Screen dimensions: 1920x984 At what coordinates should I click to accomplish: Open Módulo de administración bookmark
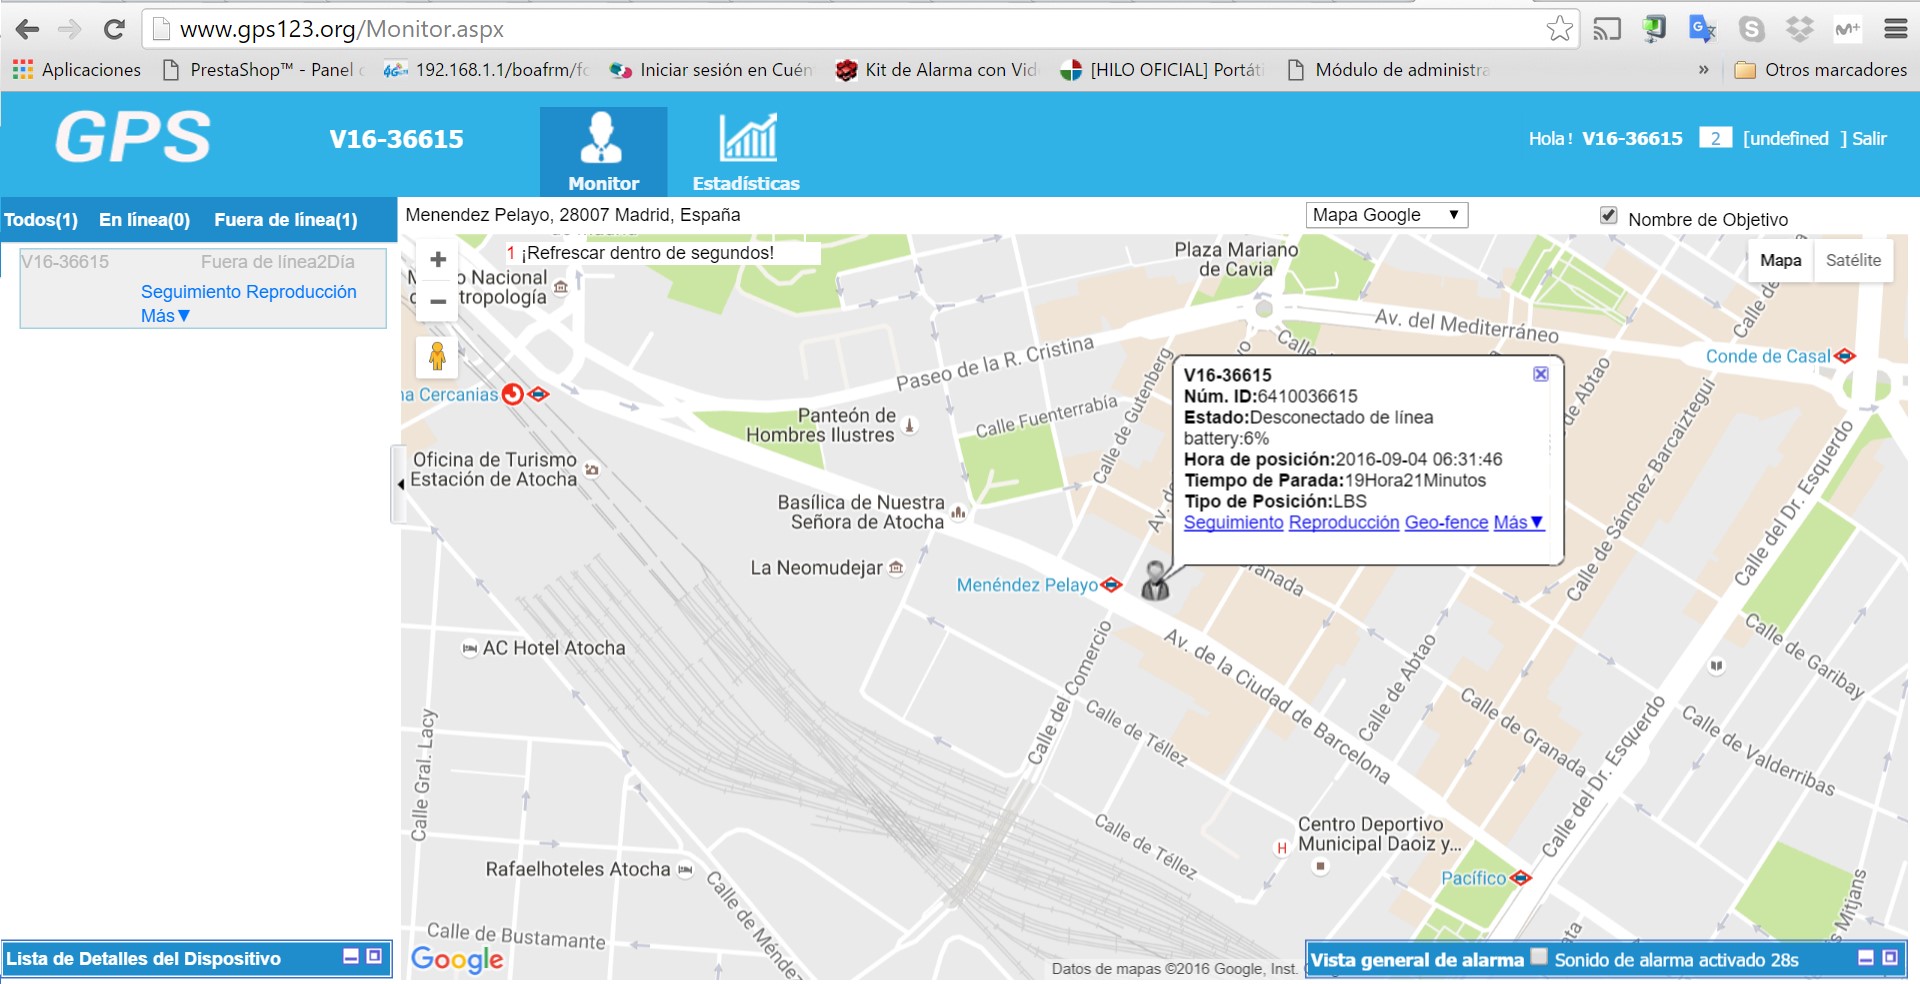tap(1388, 70)
